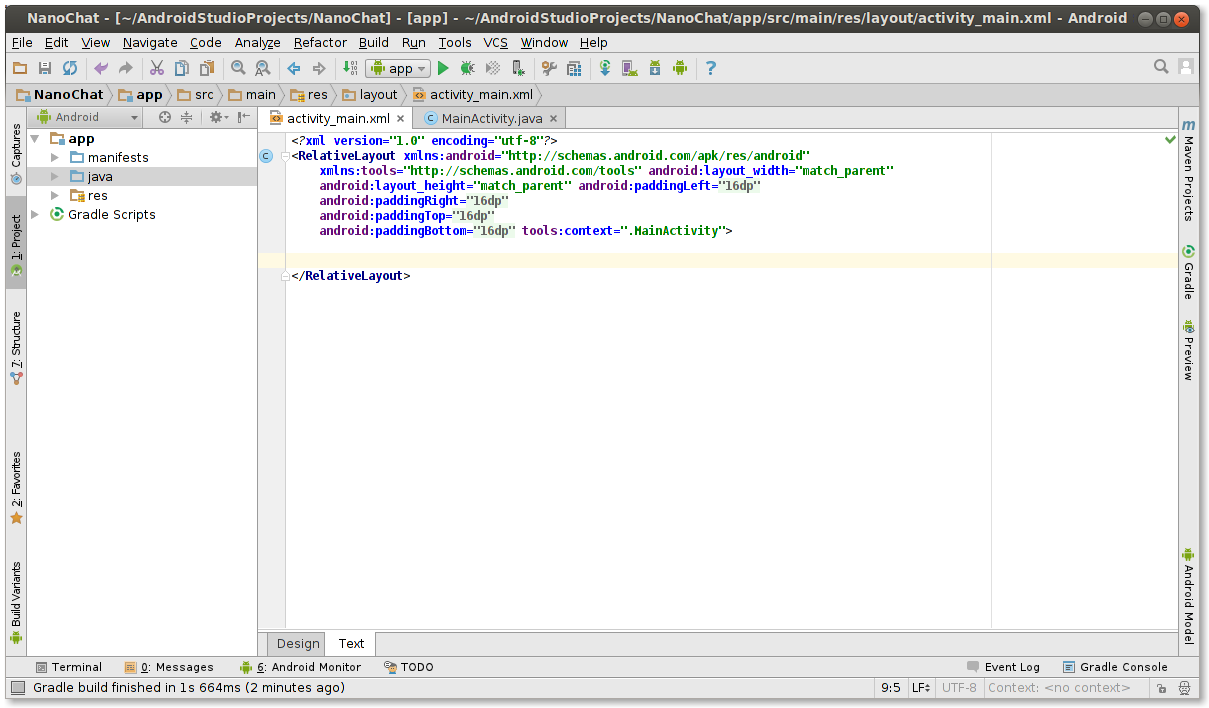Expand Gradle Scripts node

(x=36, y=215)
